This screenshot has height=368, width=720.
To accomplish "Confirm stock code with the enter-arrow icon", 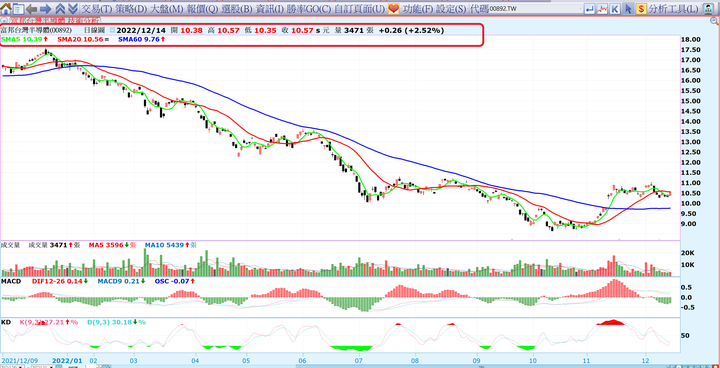I will pos(589,8).
